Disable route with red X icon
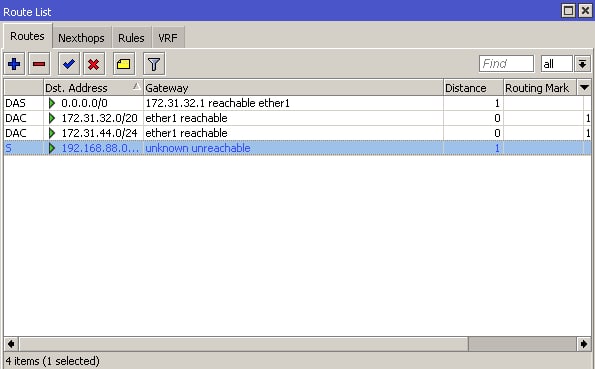The width and height of the screenshot is (595, 369). 93,64
